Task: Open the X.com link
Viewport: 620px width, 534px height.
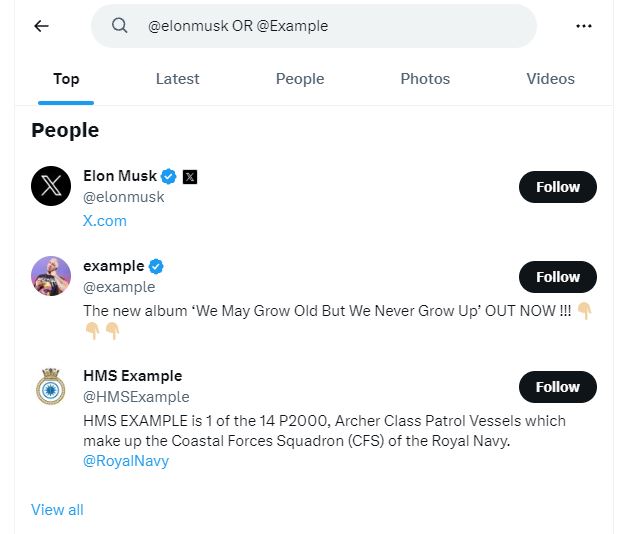Action: click(105, 221)
